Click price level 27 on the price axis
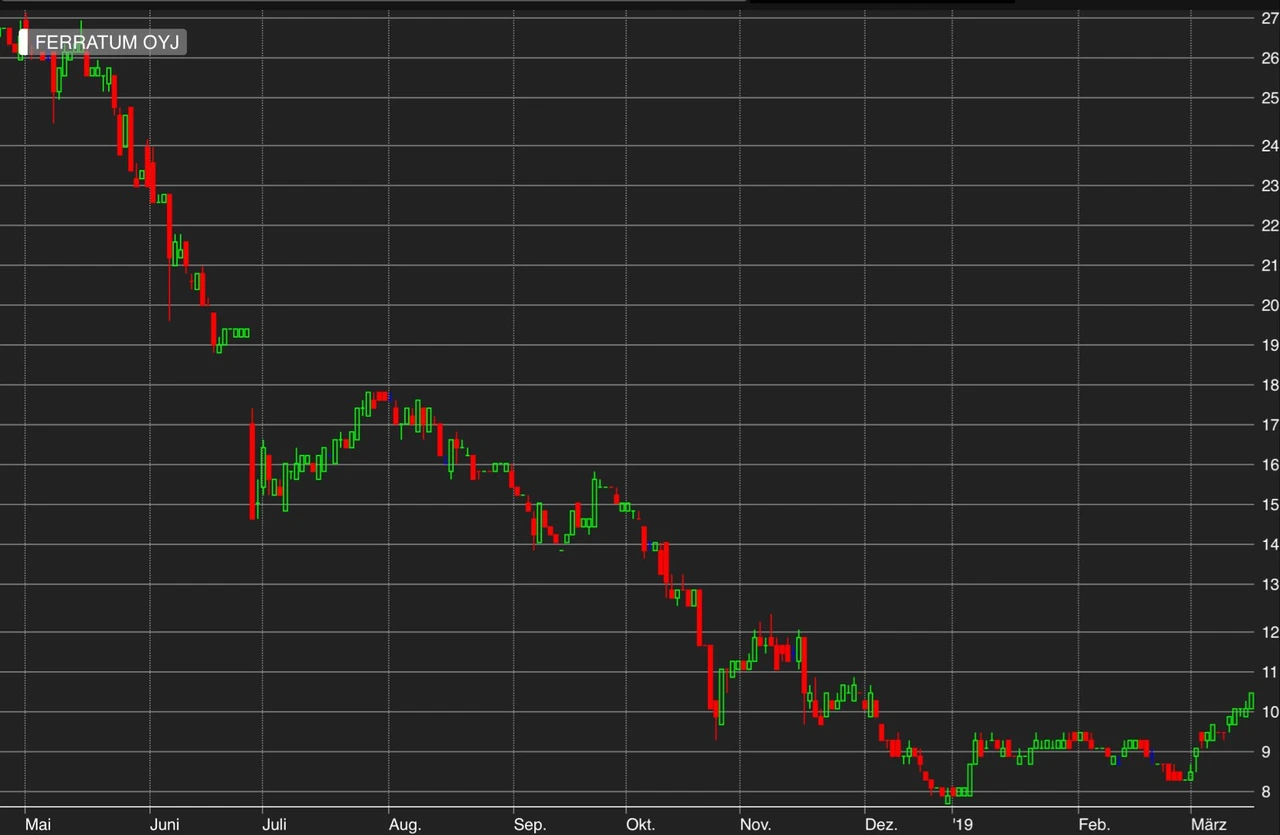The image size is (1280, 835). click(x=1270, y=17)
